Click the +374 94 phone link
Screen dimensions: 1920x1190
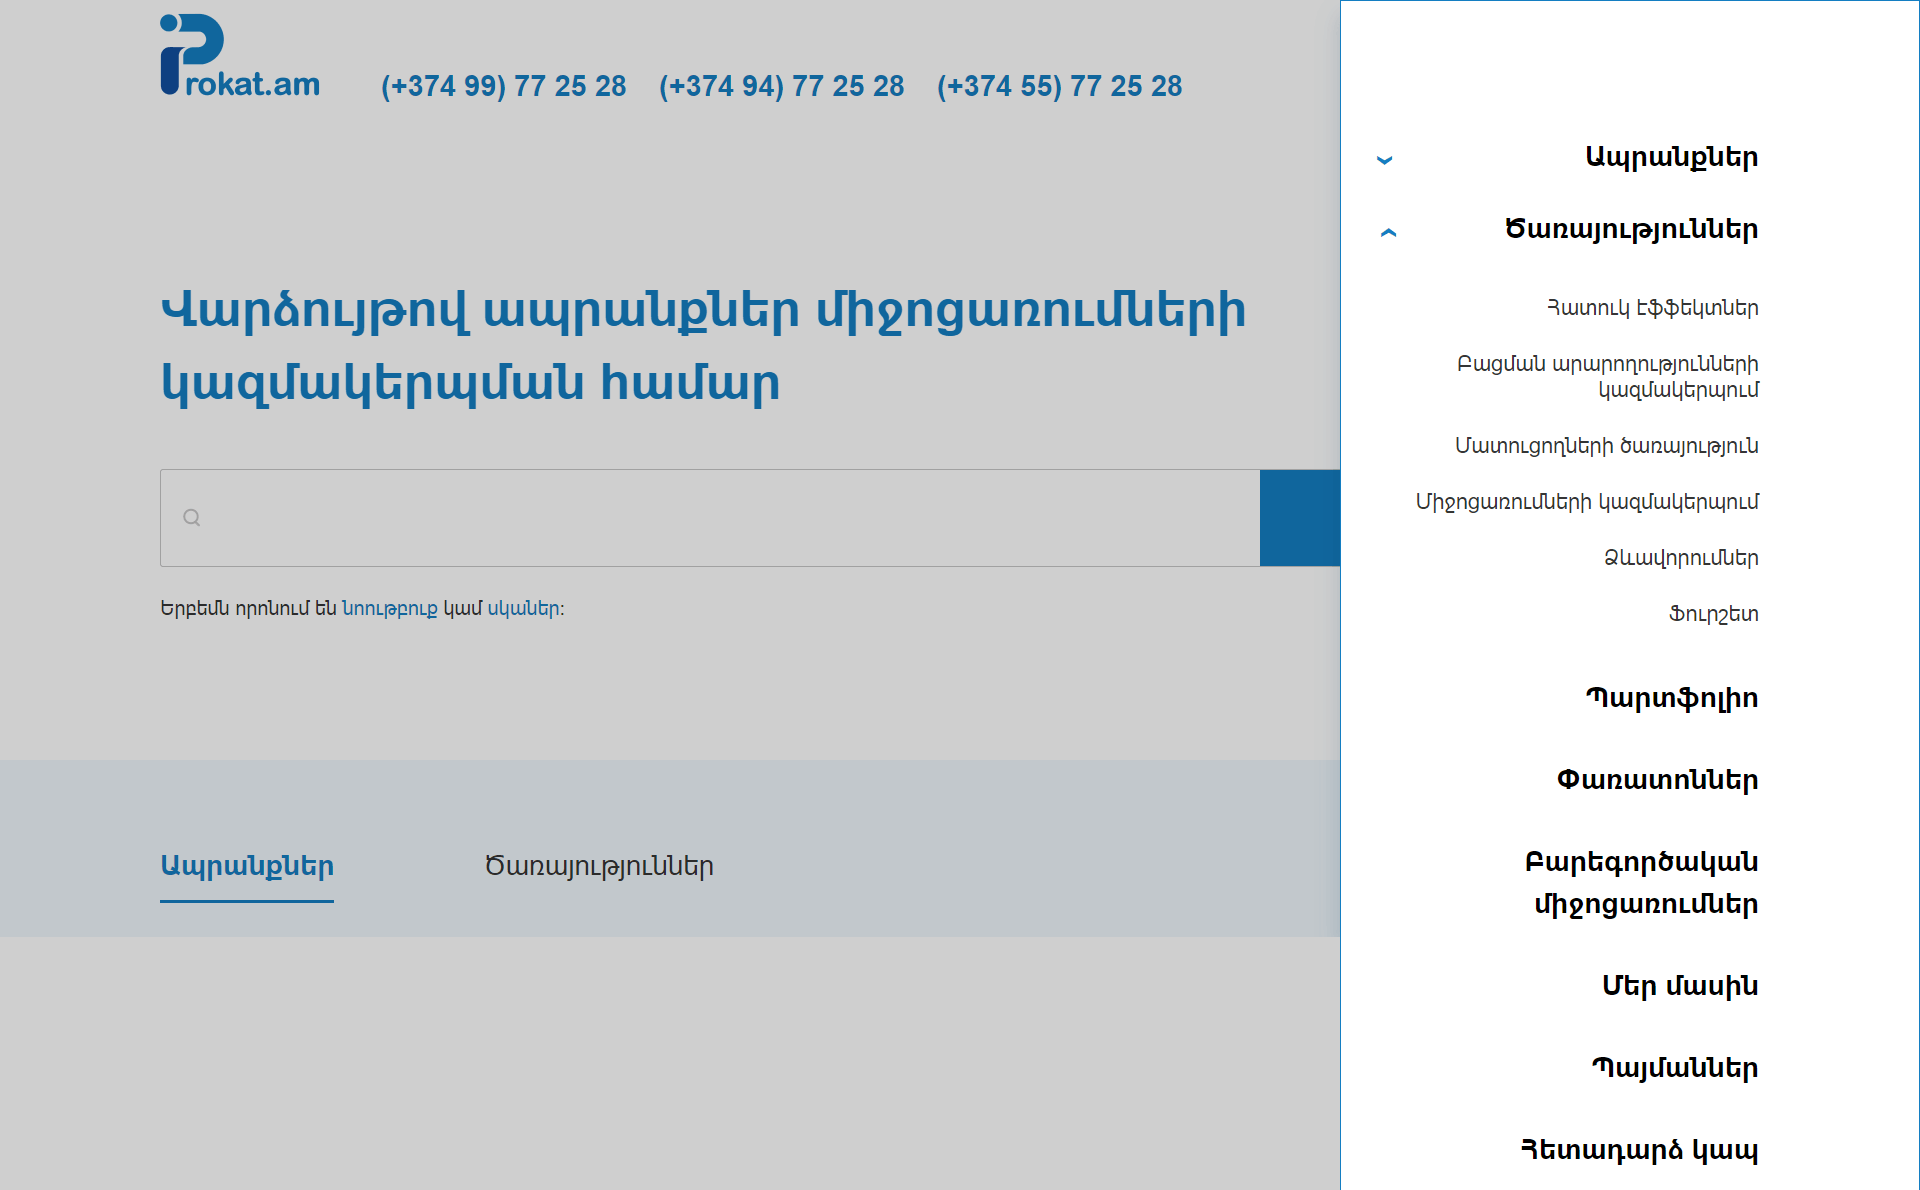pyautogui.click(x=781, y=86)
